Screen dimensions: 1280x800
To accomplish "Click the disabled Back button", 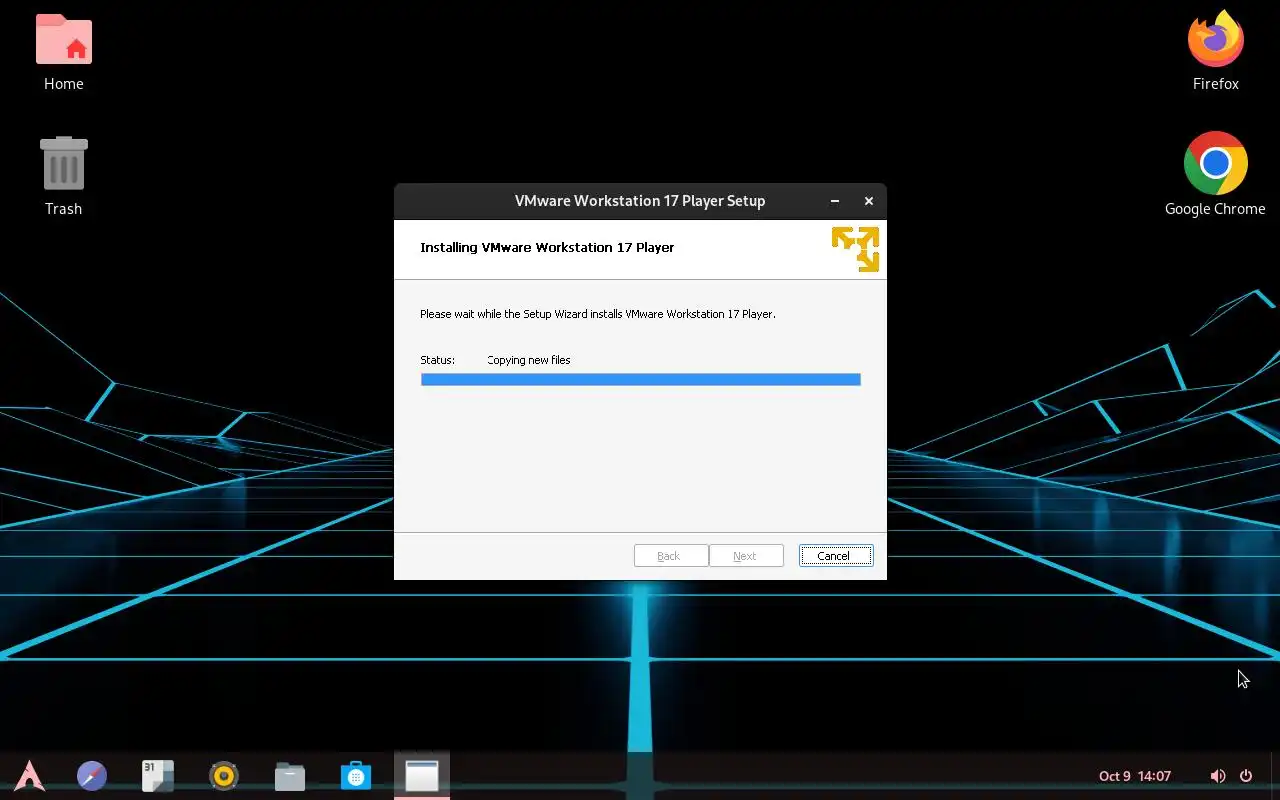I will point(671,556).
